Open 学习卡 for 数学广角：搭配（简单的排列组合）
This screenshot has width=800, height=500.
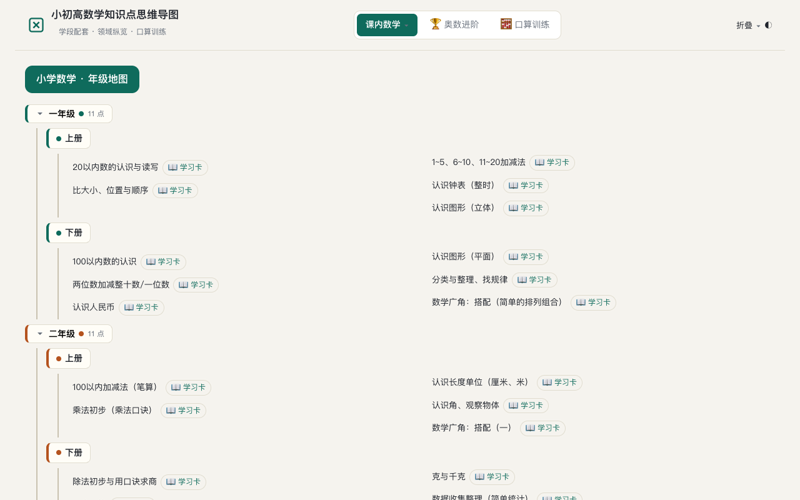tap(593, 302)
